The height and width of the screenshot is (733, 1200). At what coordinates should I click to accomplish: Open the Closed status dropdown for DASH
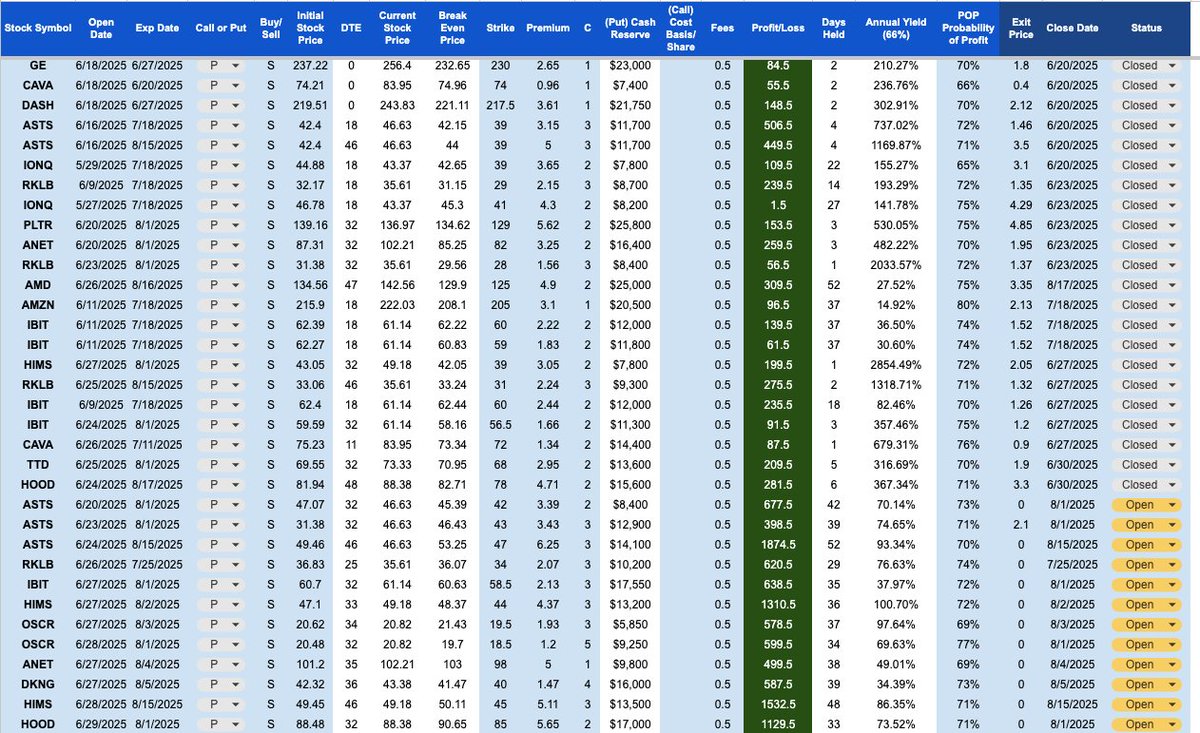pyautogui.click(x=1146, y=105)
